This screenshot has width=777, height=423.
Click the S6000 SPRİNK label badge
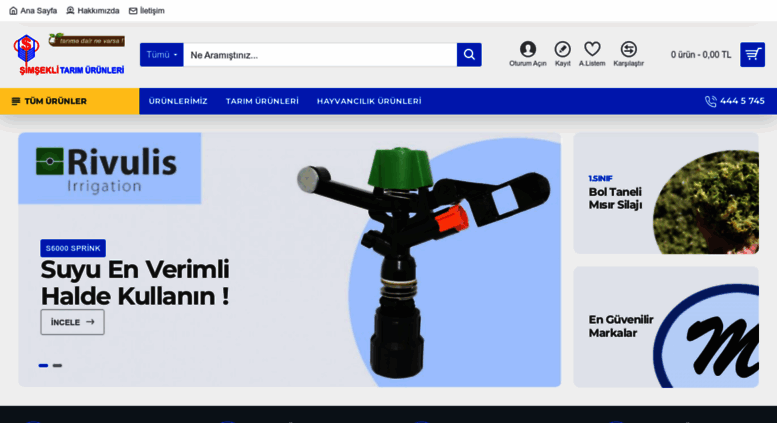pos(73,248)
